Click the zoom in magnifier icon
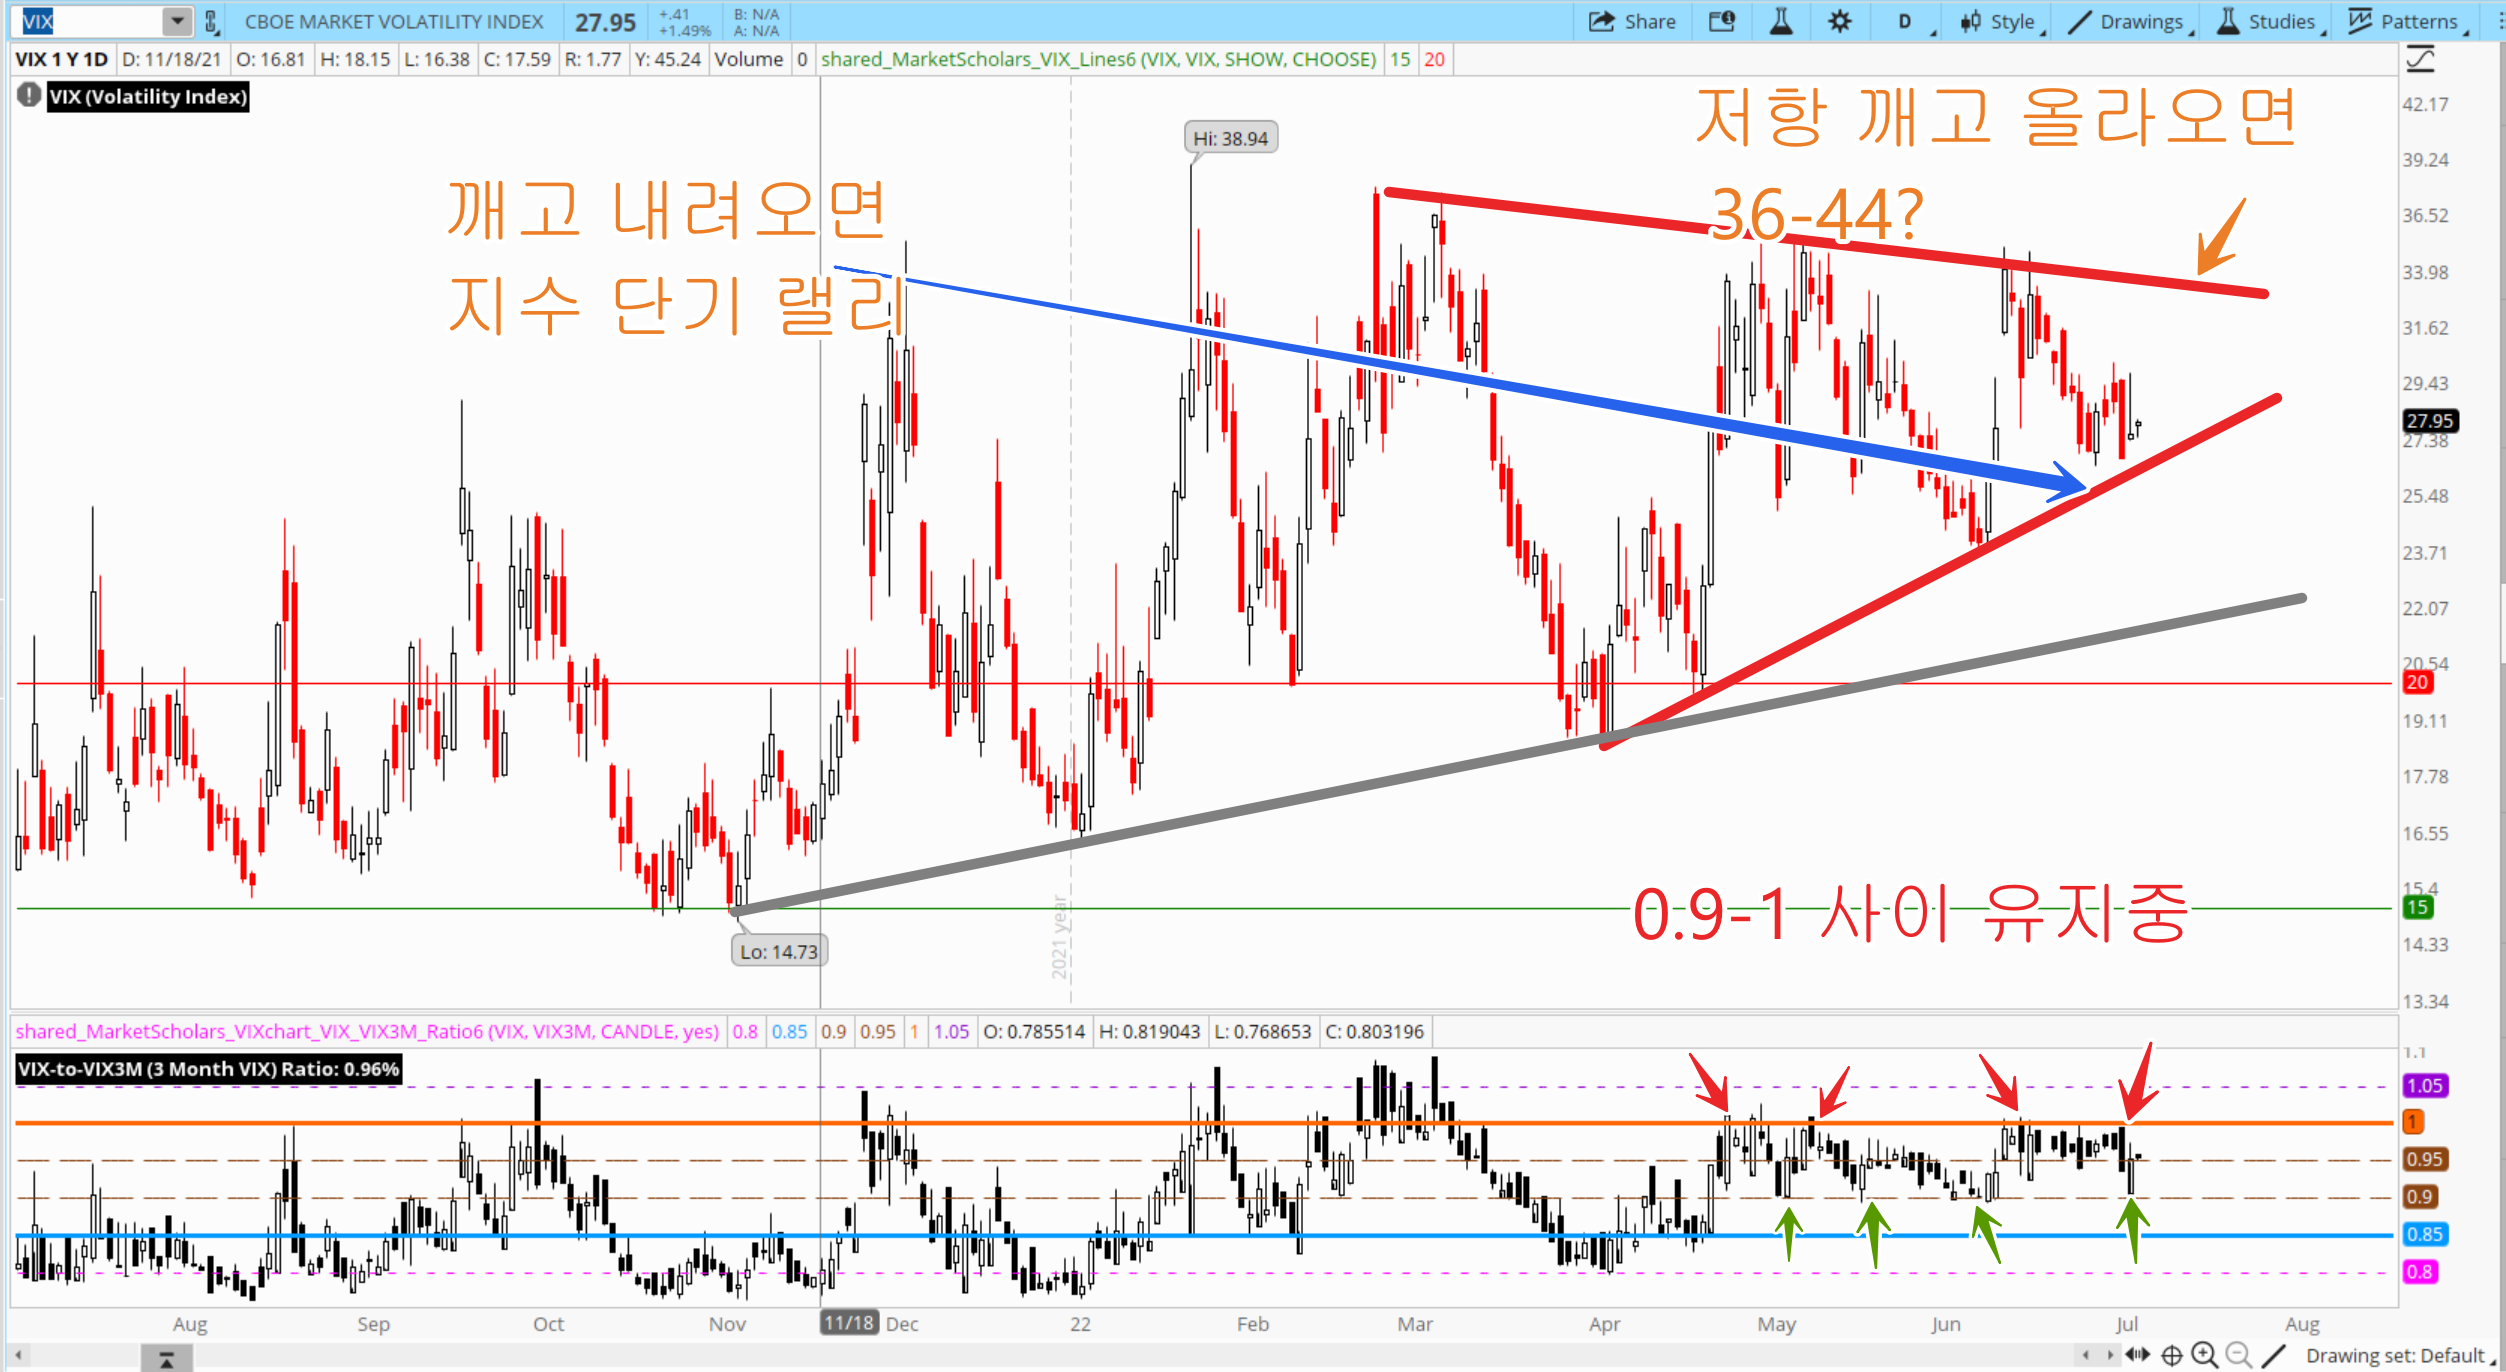 coord(2203,1355)
